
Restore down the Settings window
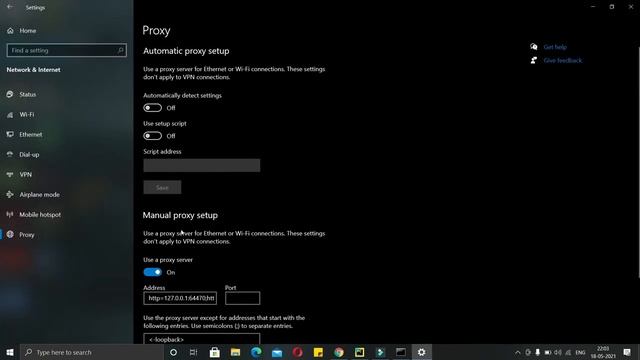(x=611, y=7)
